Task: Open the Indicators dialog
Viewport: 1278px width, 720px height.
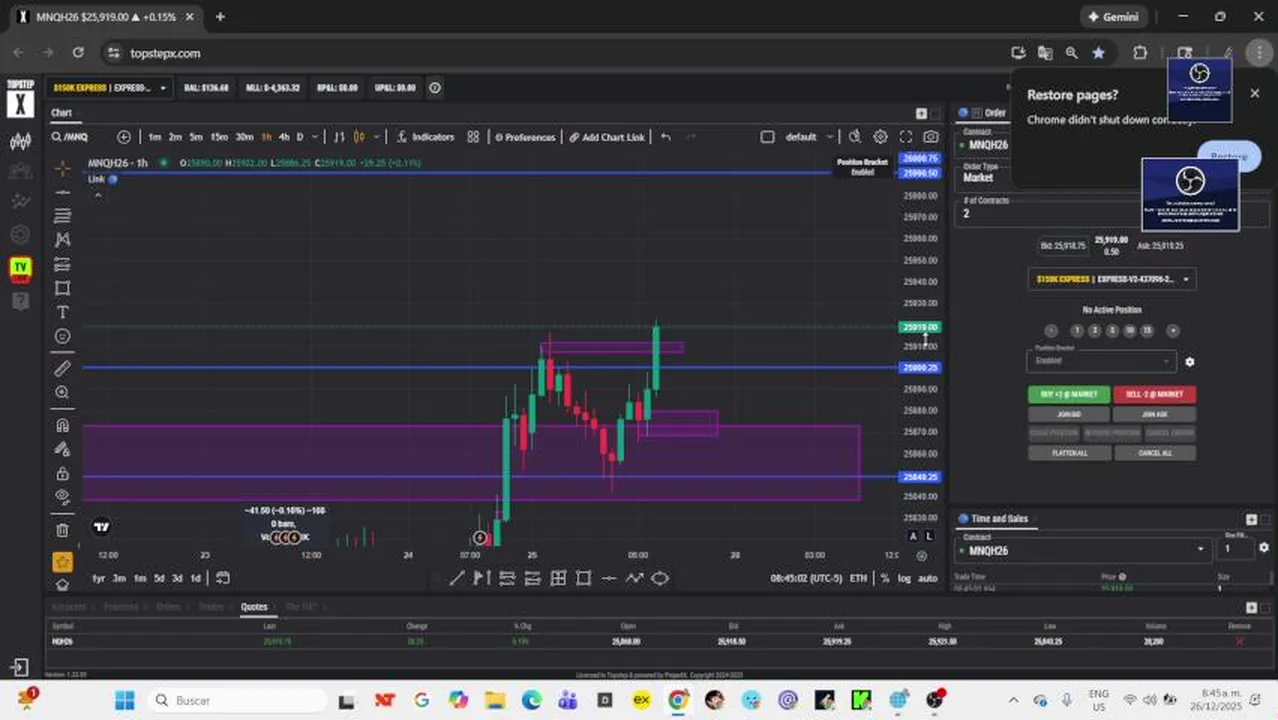Action: coord(425,137)
